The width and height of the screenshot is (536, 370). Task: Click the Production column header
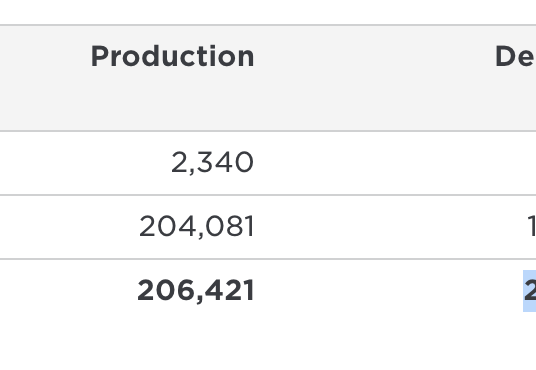pos(173,56)
